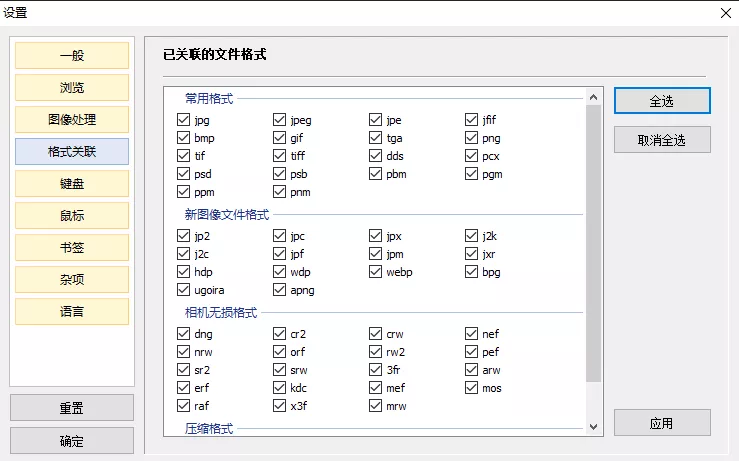Uncheck the rw2 format checkbox
Image resolution: width=739 pixels, height=461 pixels.
coord(376,352)
